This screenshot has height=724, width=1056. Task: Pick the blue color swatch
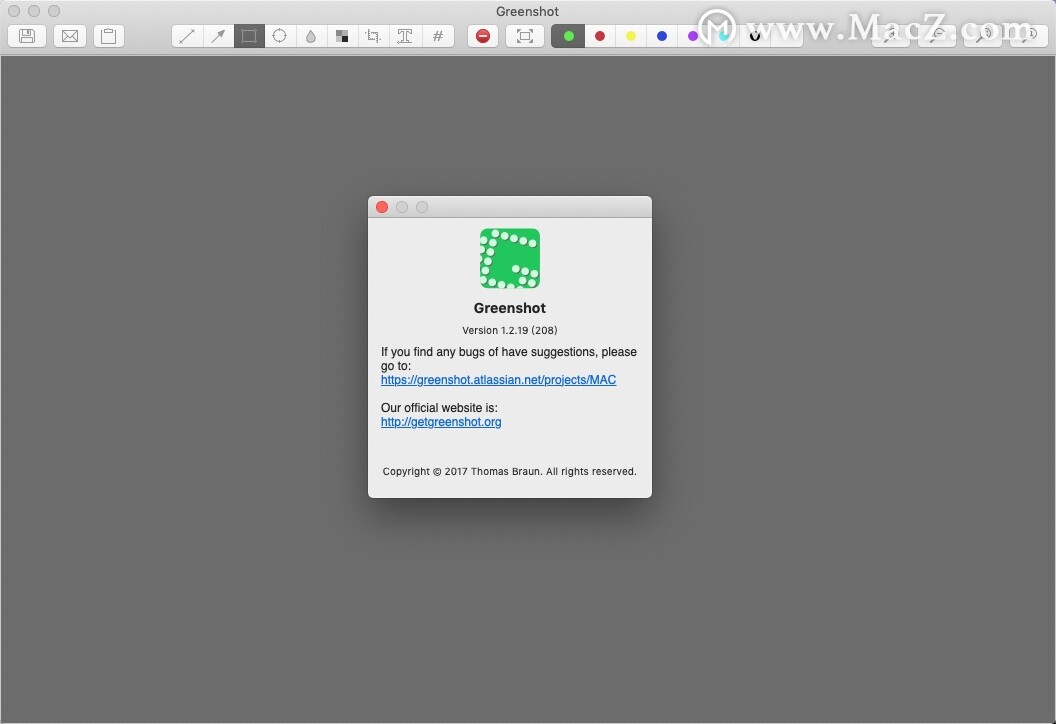pos(662,36)
